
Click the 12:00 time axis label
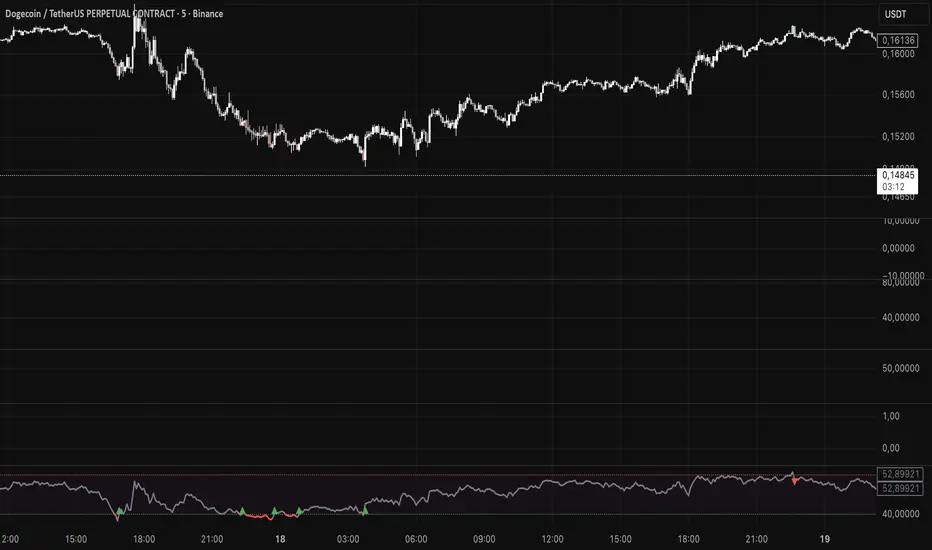point(552,539)
